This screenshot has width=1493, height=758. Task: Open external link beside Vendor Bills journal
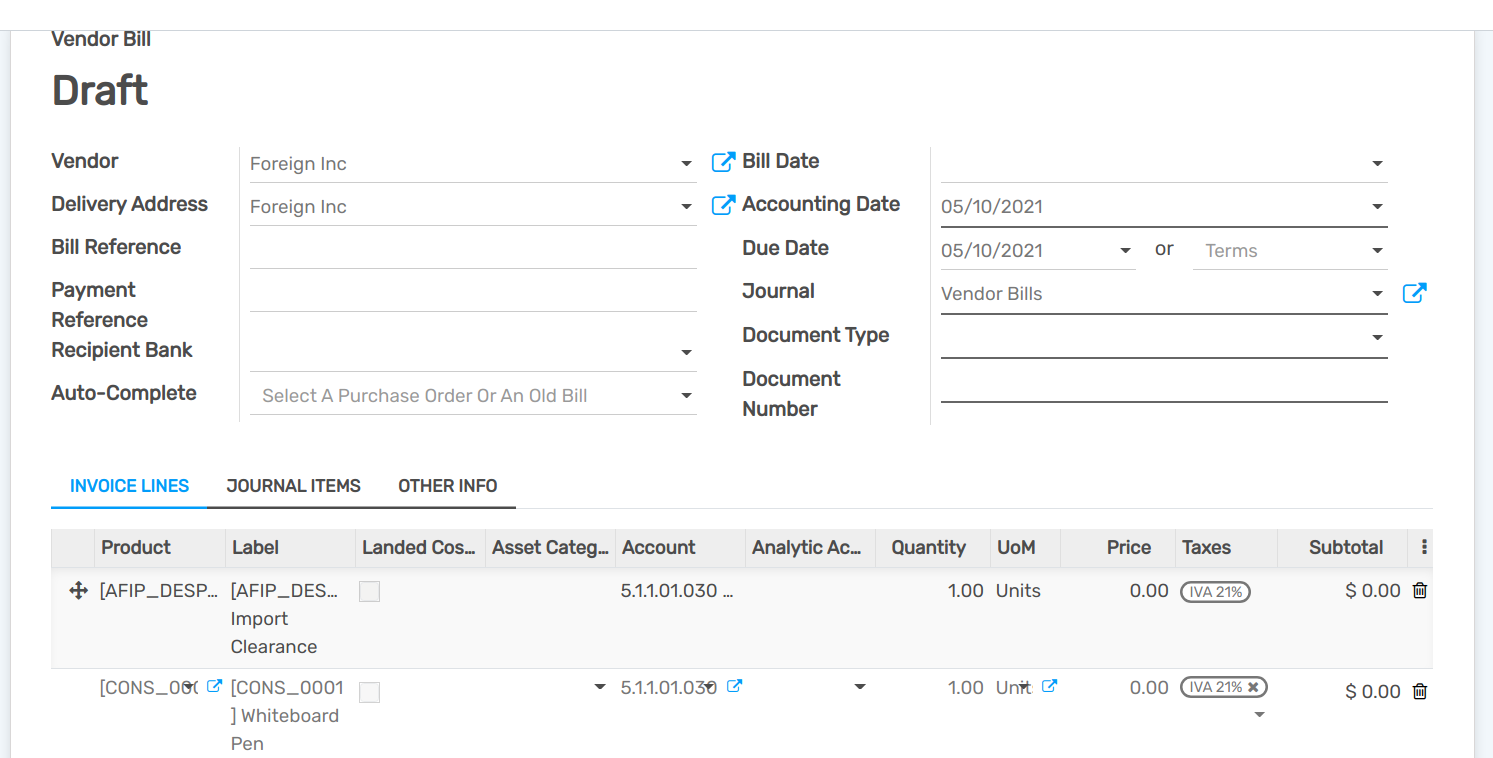tap(1414, 293)
